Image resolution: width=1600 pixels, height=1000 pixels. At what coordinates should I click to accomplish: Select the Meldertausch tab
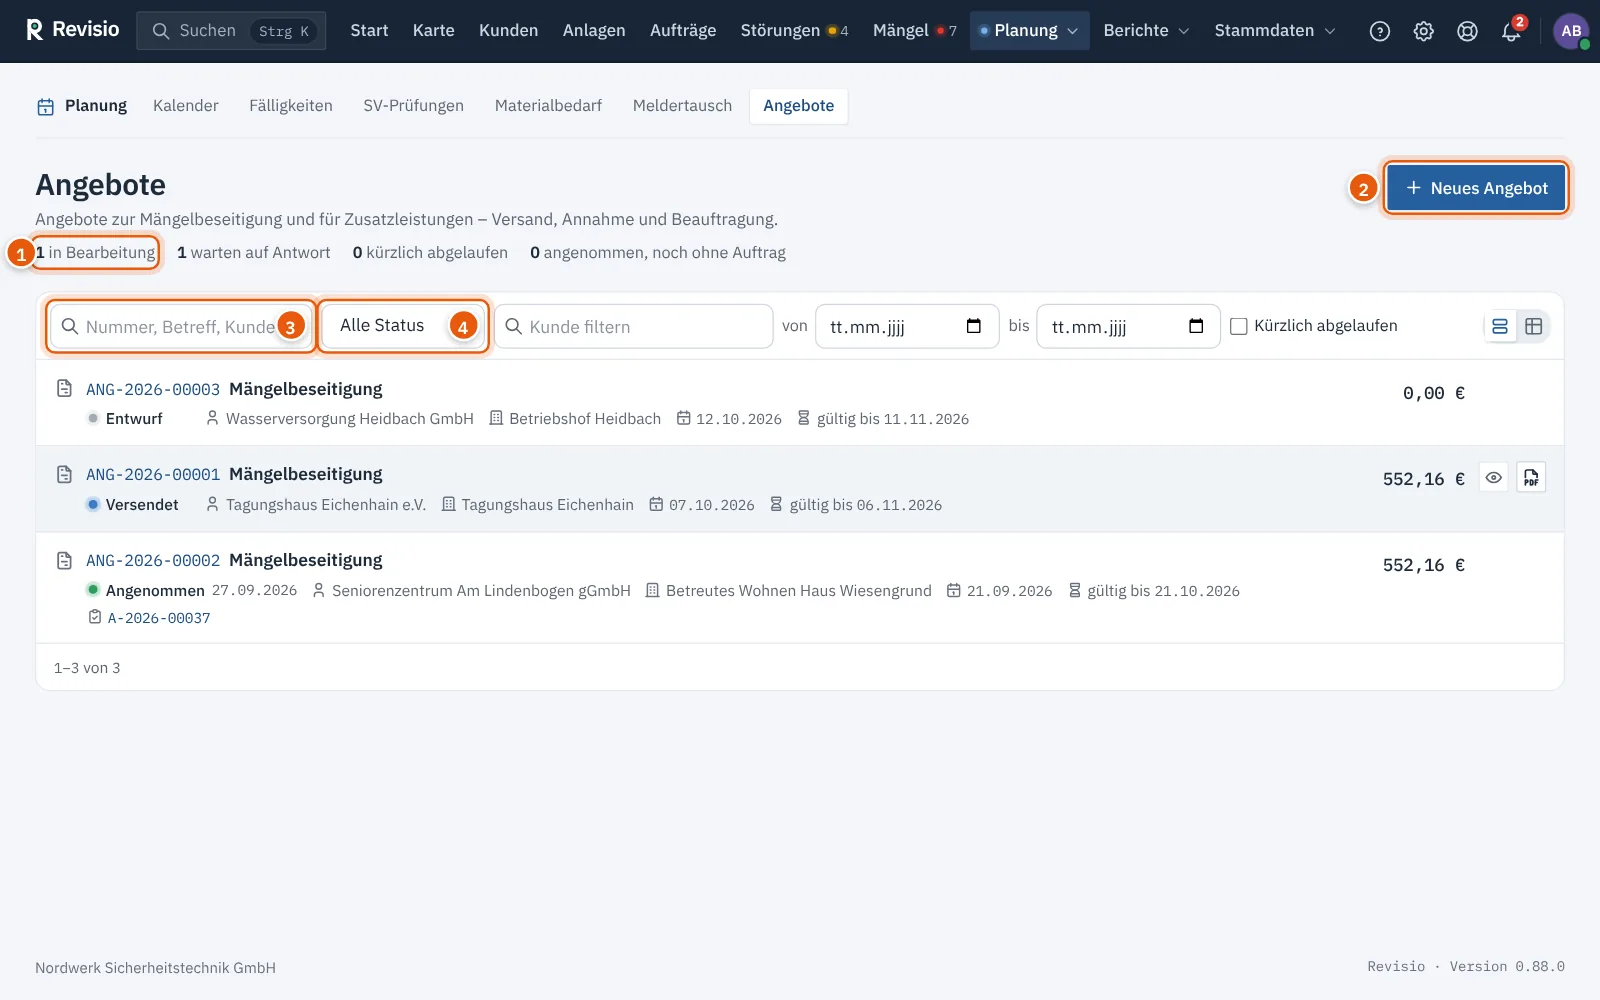pyautogui.click(x=682, y=106)
